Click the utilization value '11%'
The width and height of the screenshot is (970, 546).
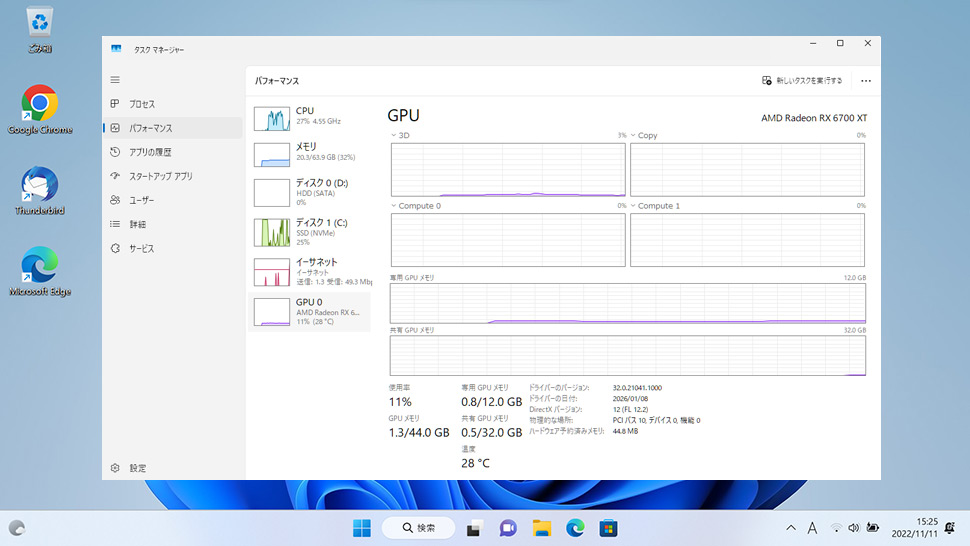[400, 402]
